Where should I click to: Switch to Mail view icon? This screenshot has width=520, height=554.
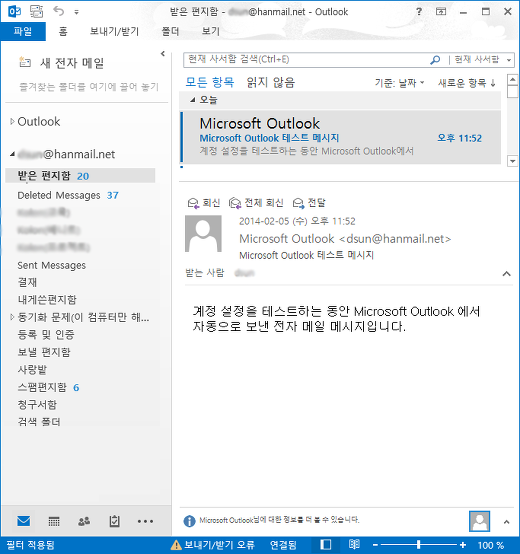(24, 521)
